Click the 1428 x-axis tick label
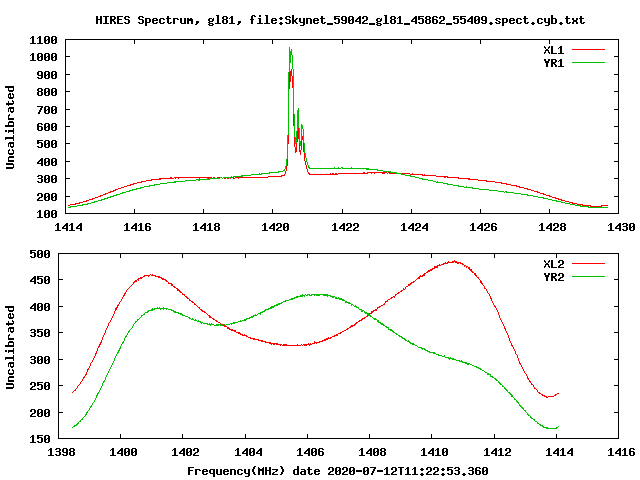640x480 pixels. pos(552,227)
